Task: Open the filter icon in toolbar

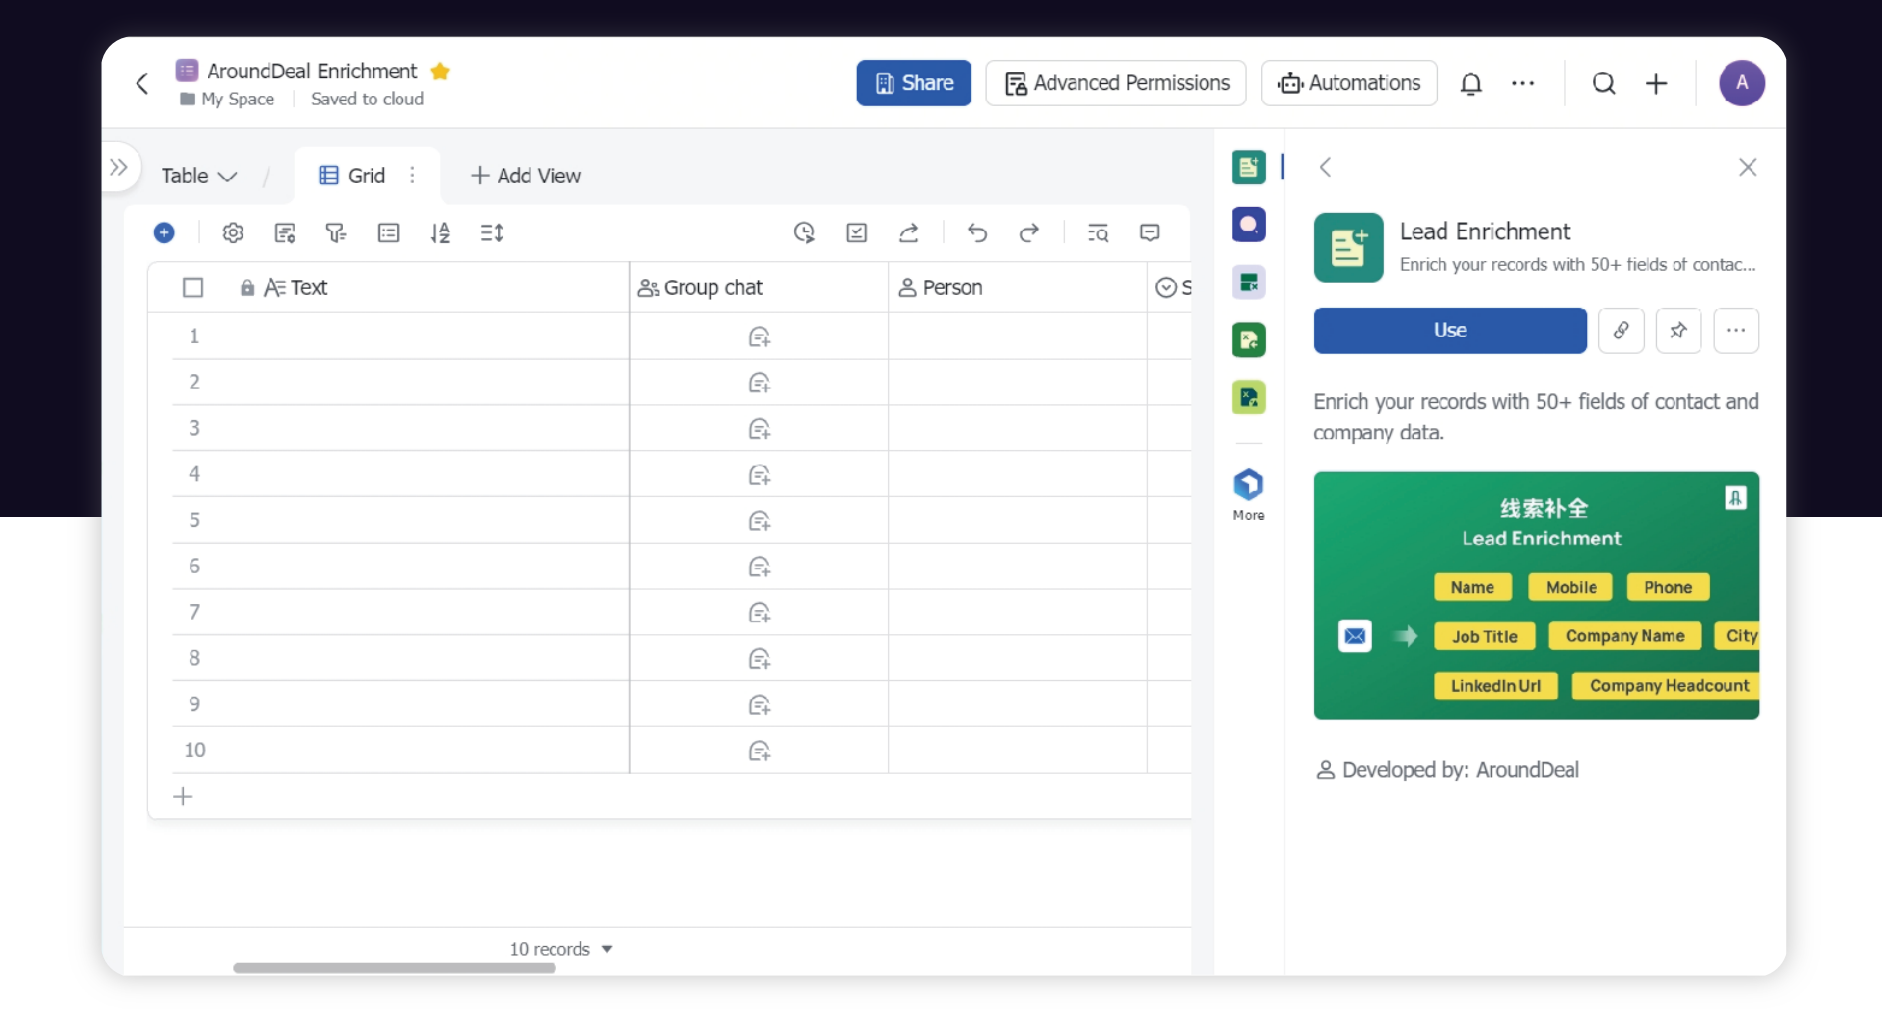Action: tap(336, 233)
